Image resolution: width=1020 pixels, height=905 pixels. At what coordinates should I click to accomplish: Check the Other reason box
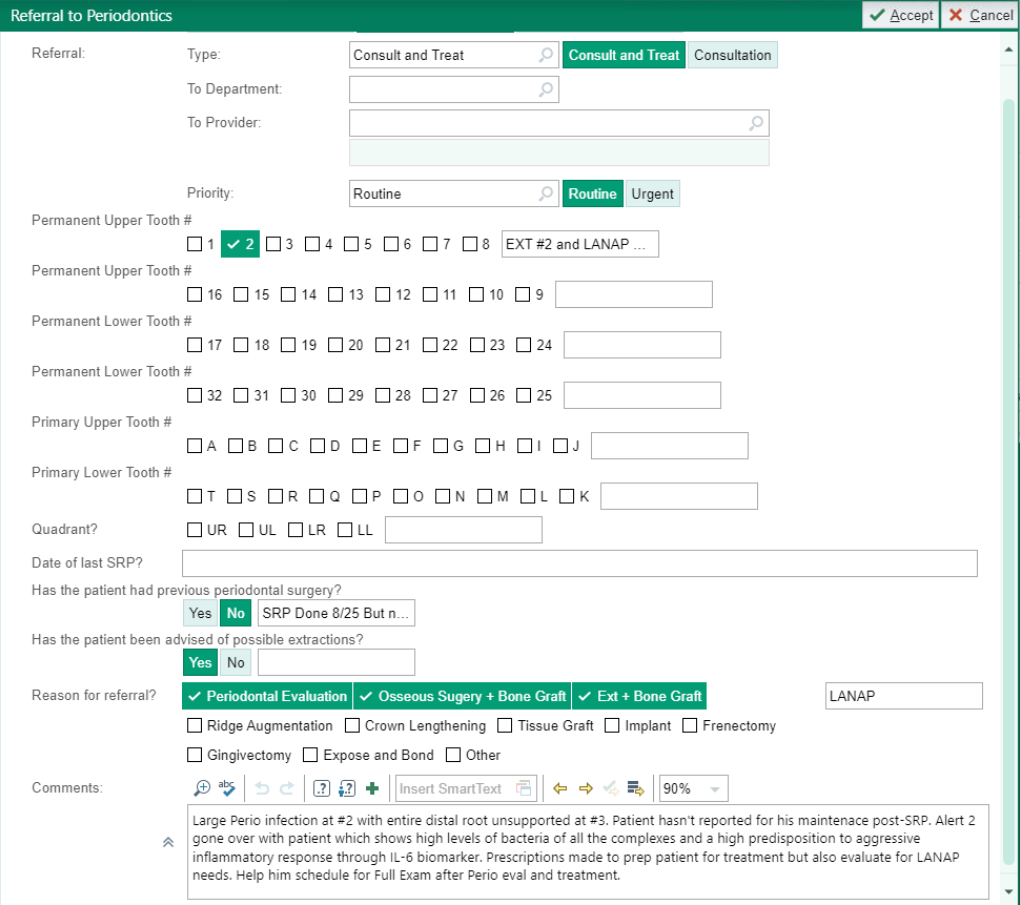[x=453, y=755]
